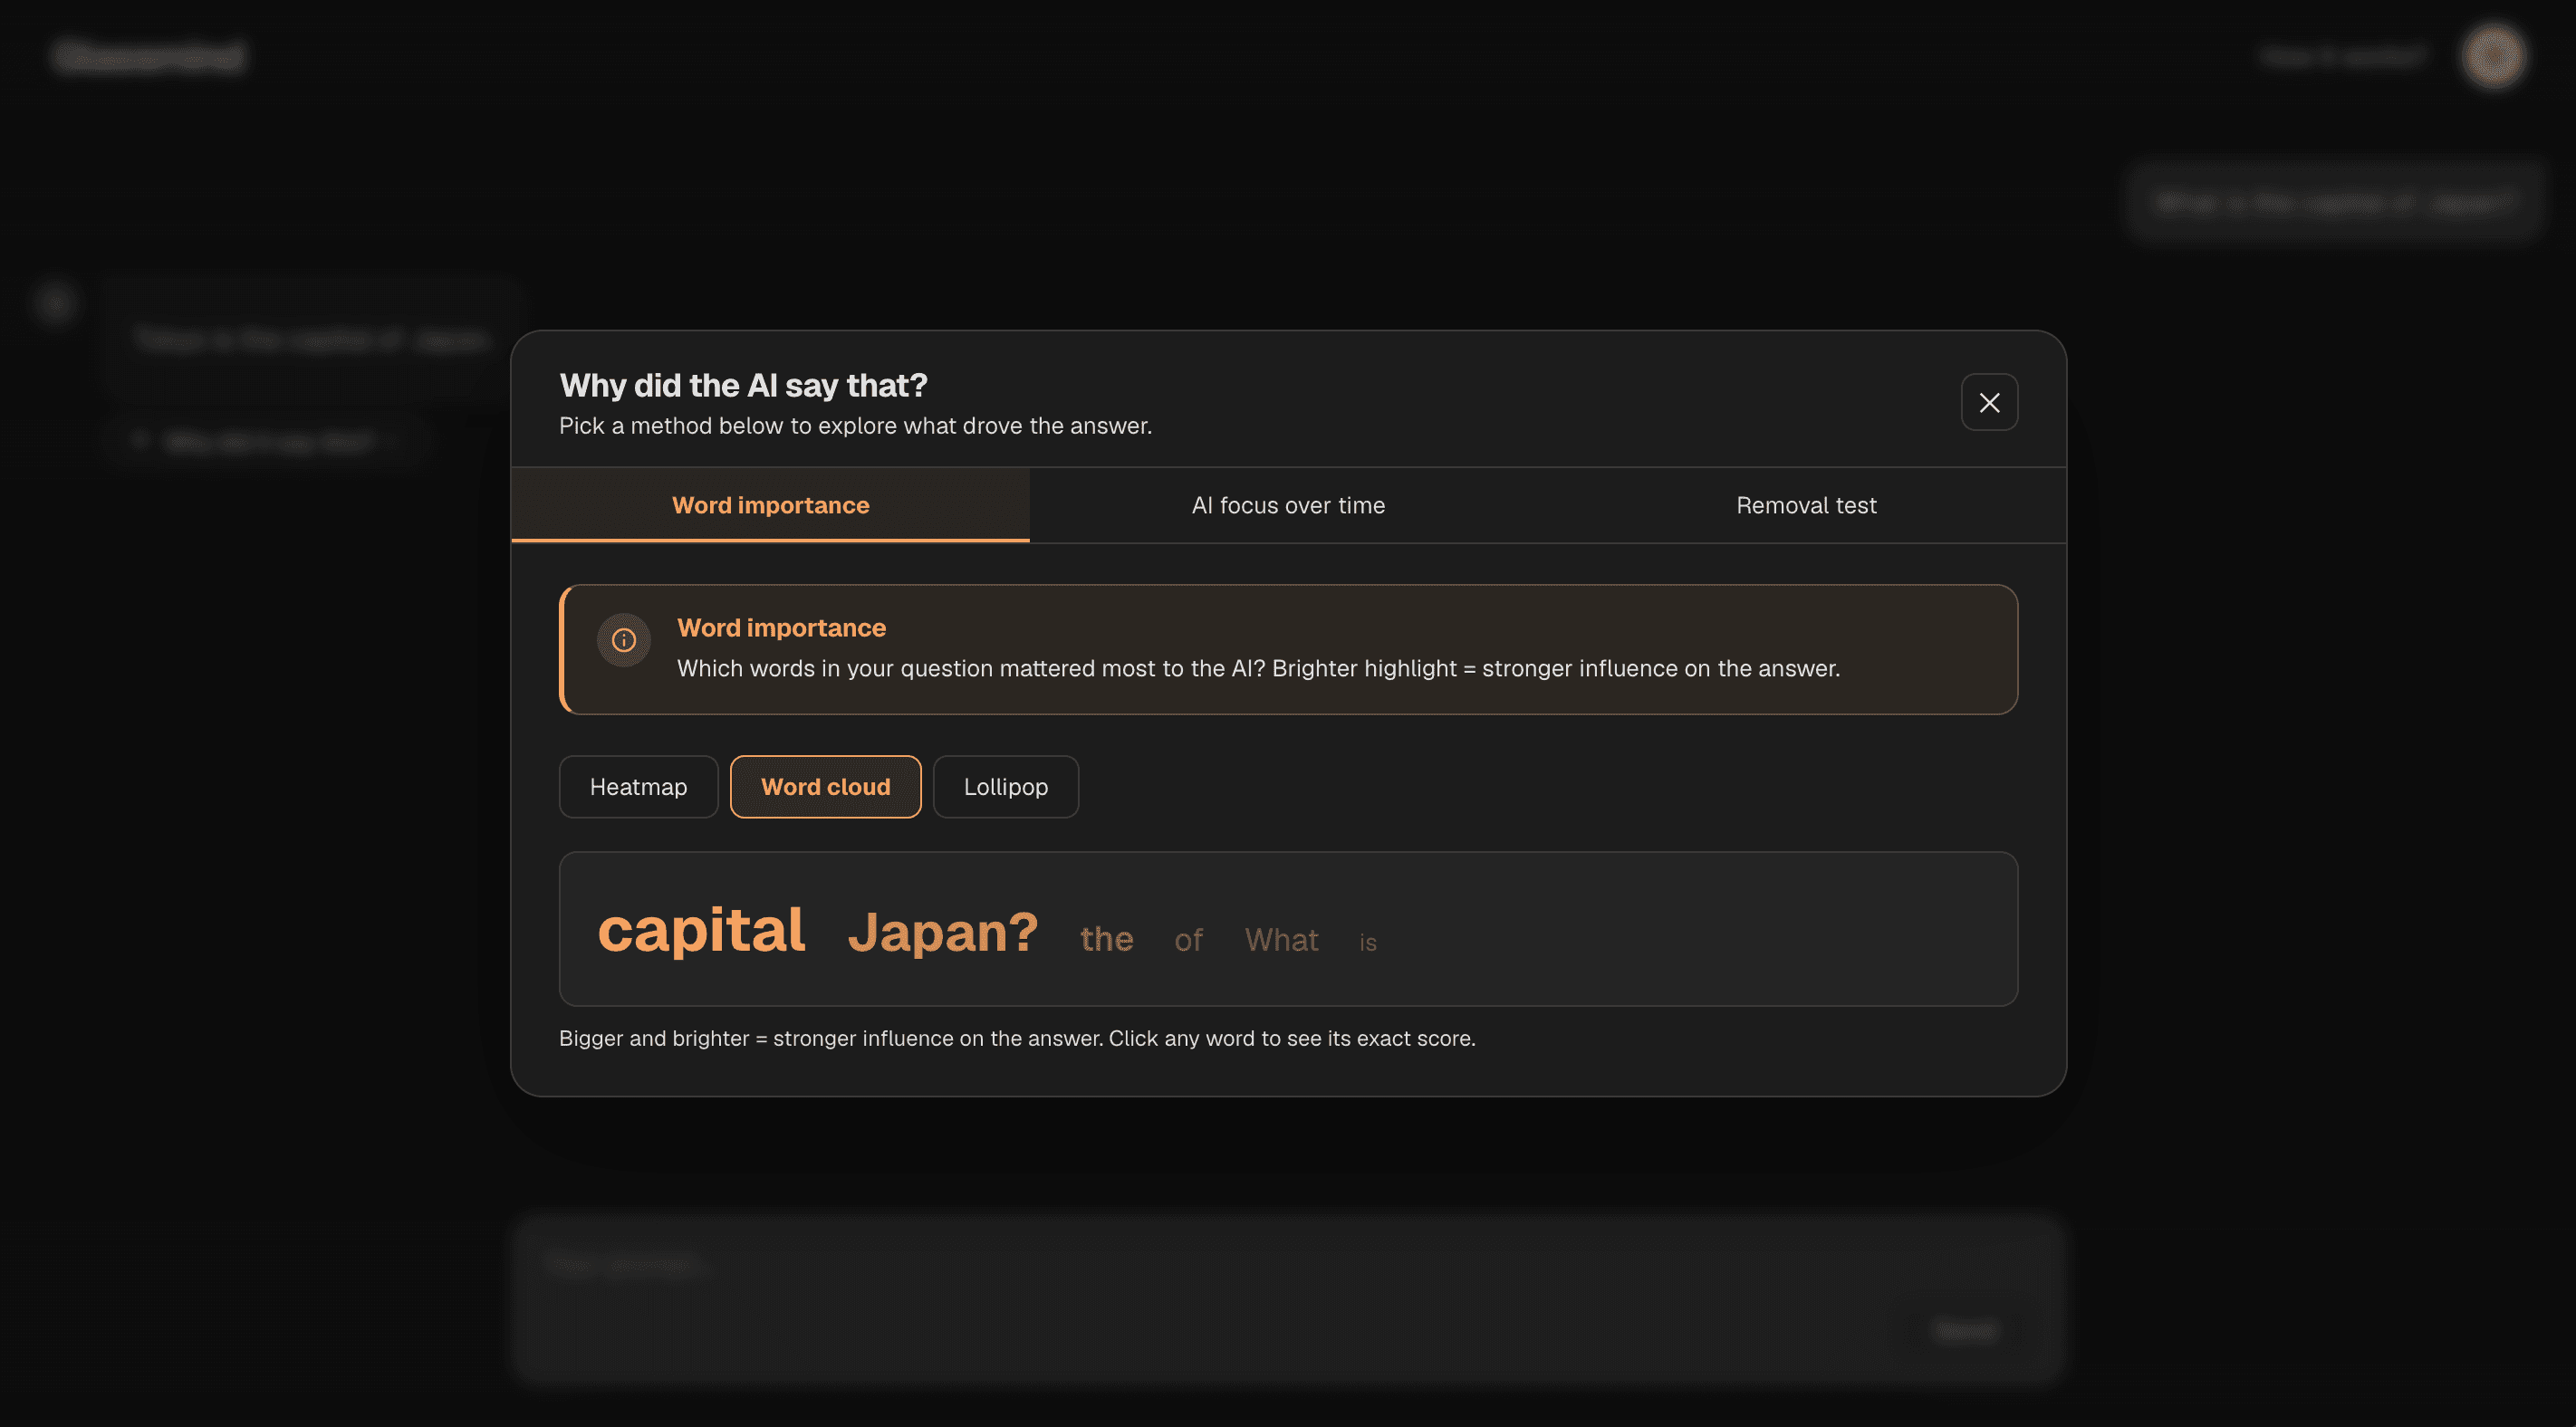This screenshot has height=1427, width=2576.
Task: Click the blurred assistant avatar icon on the left
Action: (55, 302)
